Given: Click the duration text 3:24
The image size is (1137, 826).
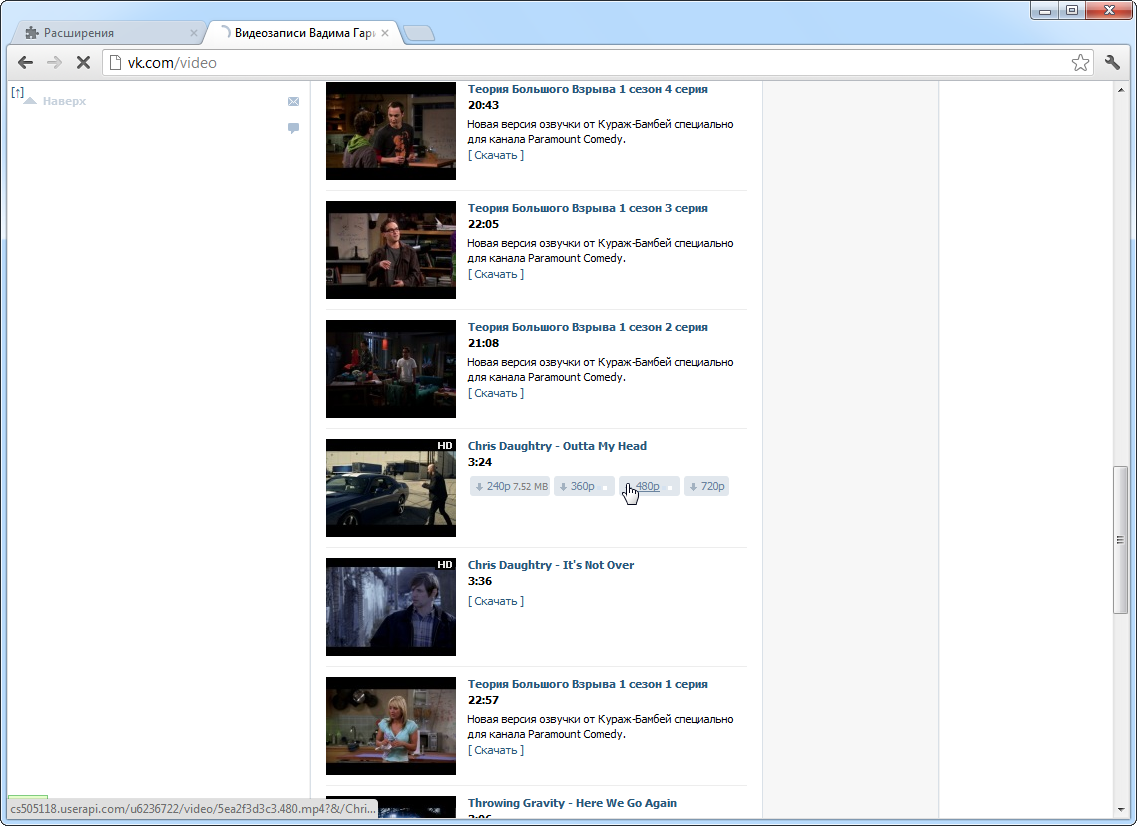Looking at the screenshot, I should tap(479, 462).
